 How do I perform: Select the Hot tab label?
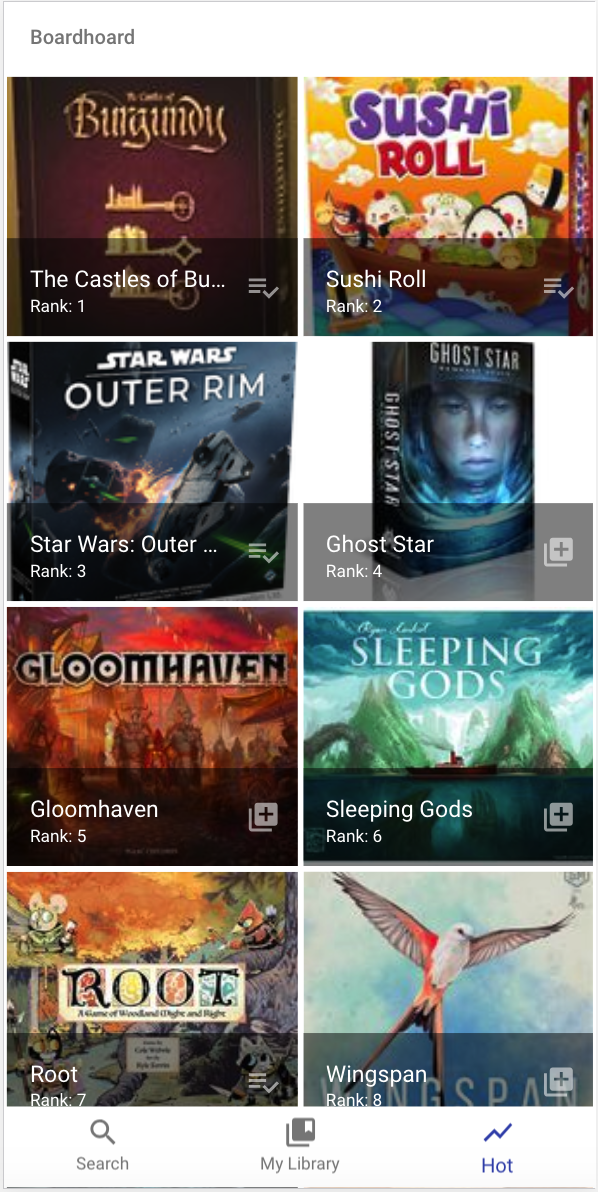coord(497,1165)
